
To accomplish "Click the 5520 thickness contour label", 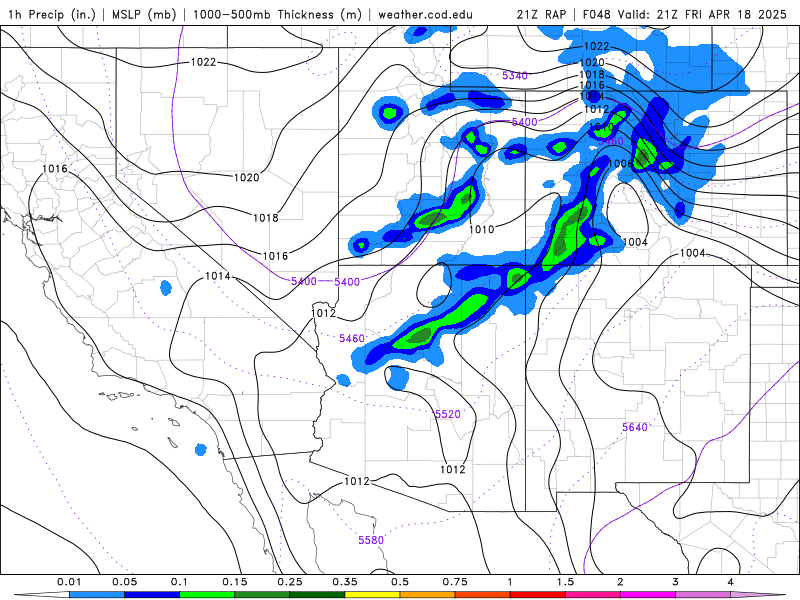I will click(447, 414).
